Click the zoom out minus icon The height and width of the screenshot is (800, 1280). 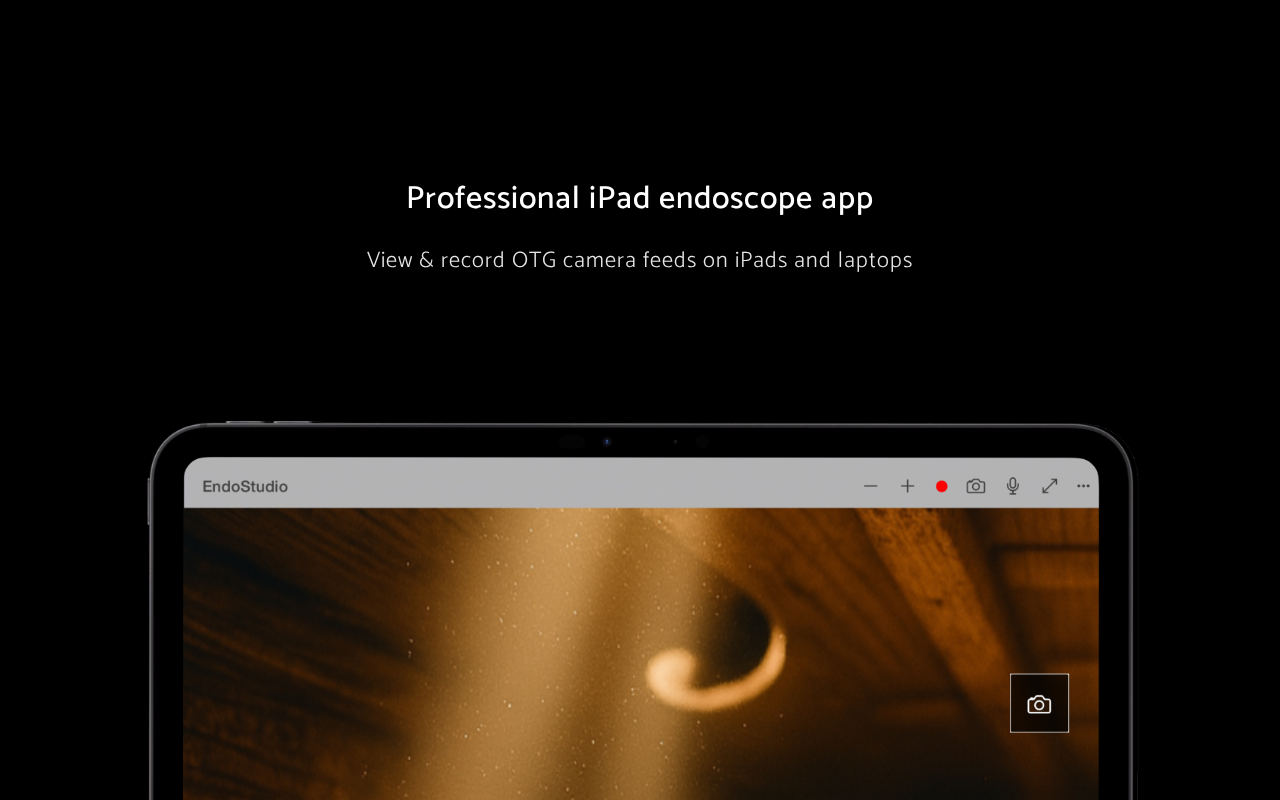tap(870, 486)
